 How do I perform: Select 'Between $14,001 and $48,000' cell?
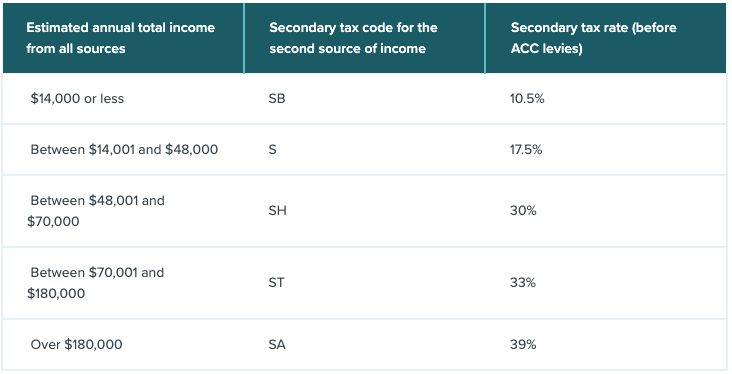tap(124, 149)
